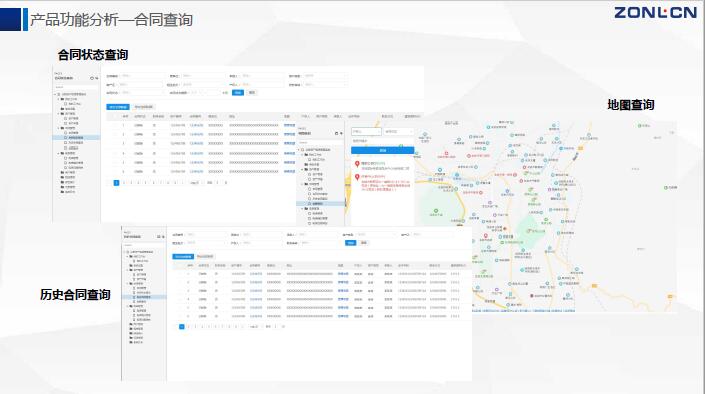
Task: Select the blue active tab above the contract status table
Action: (118, 107)
